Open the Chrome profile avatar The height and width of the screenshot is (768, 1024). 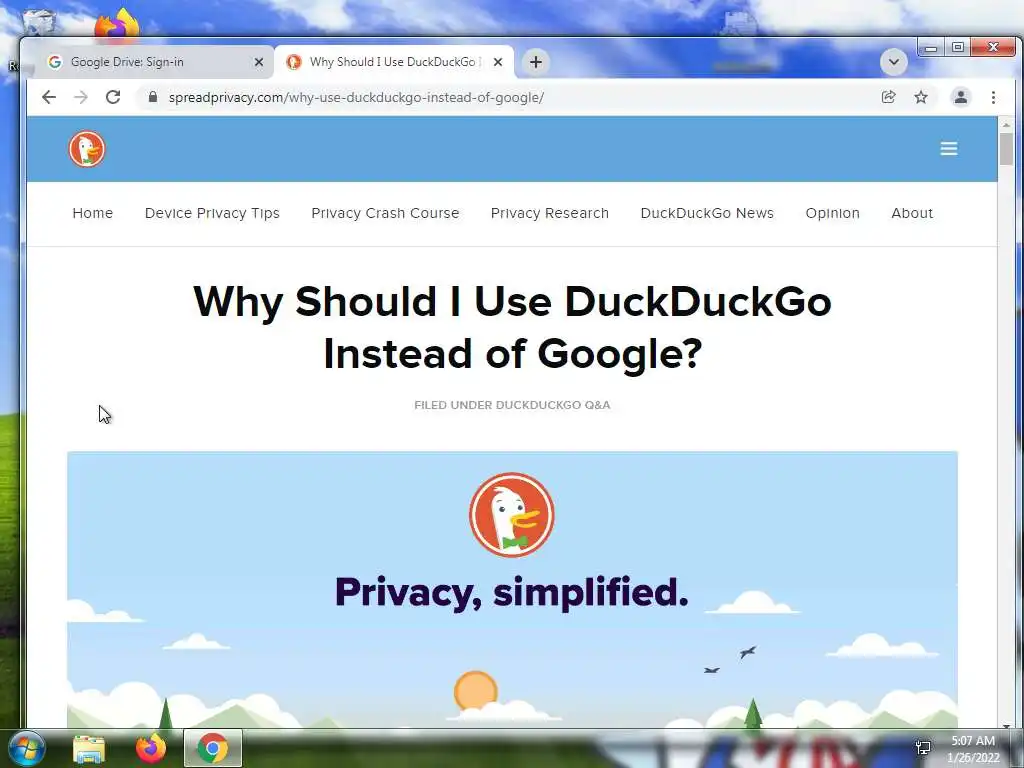pos(961,97)
